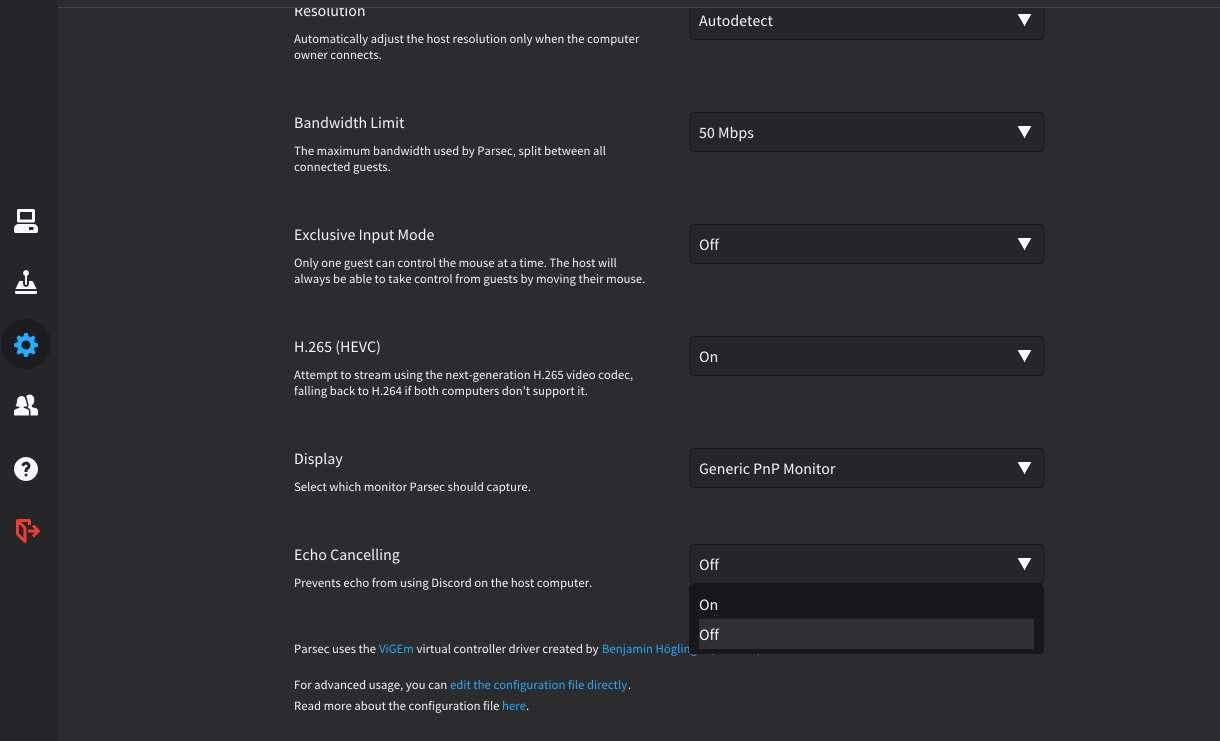Open the Exclusive Input Mode dropdown
This screenshot has width=1220, height=741.
(x=866, y=245)
